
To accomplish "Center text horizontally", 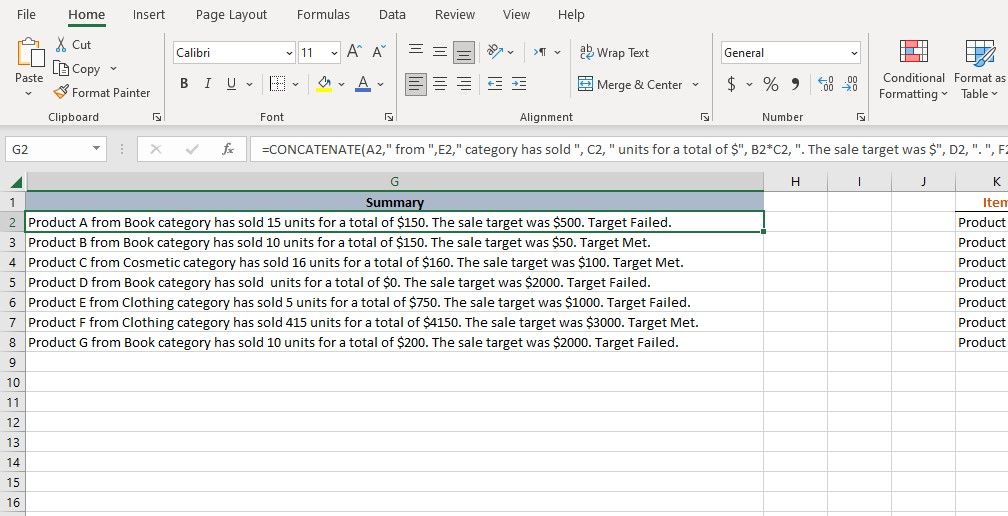I will tap(440, 84).
